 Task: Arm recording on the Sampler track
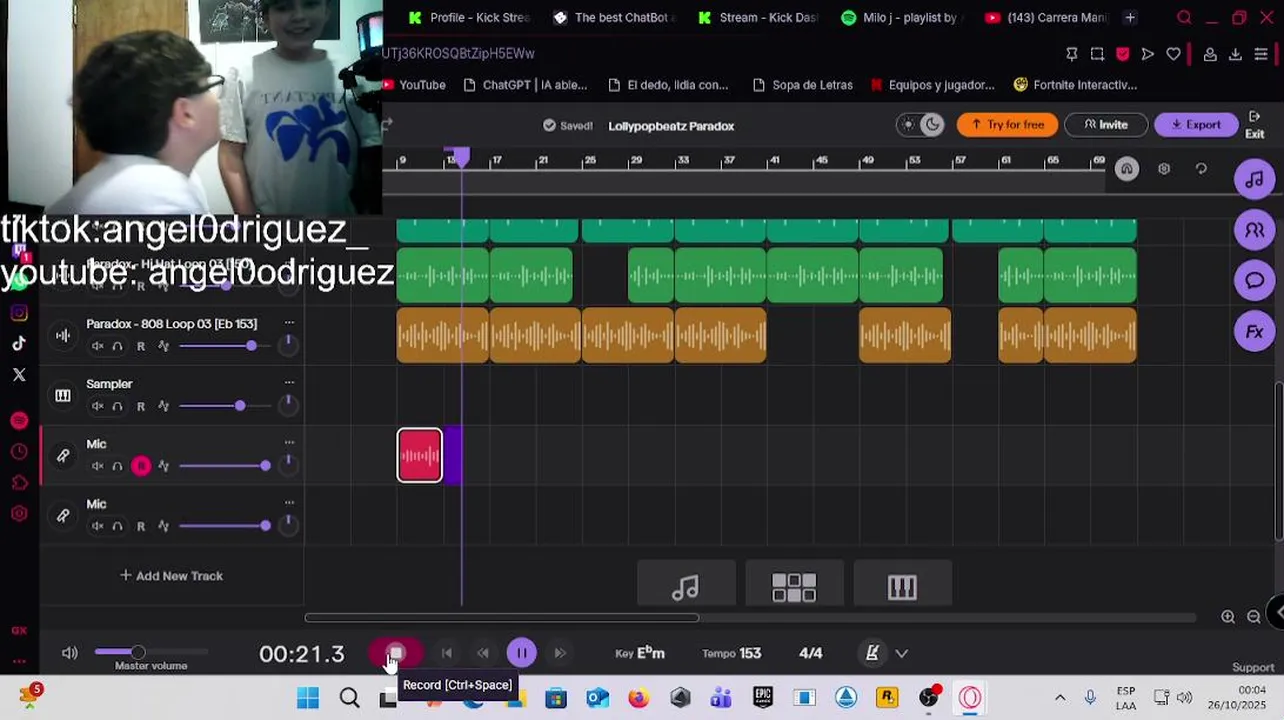pyautogui.click(x=141, y=406)
